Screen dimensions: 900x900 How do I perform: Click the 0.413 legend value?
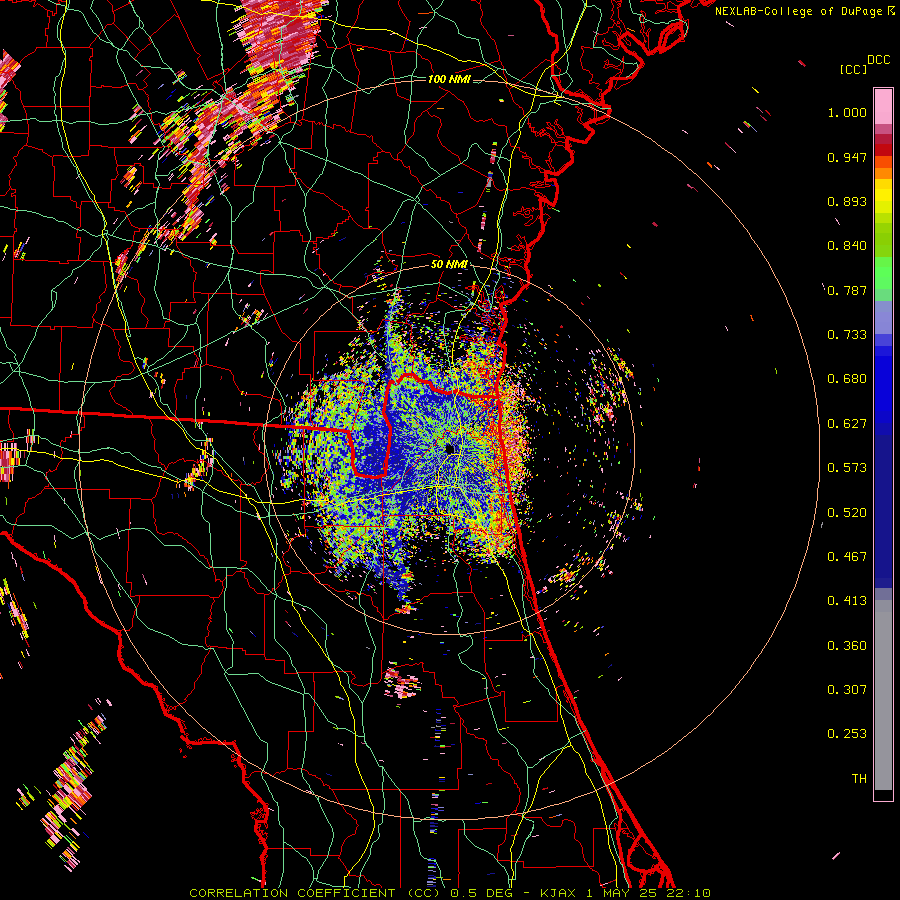(x=847, y=601)
